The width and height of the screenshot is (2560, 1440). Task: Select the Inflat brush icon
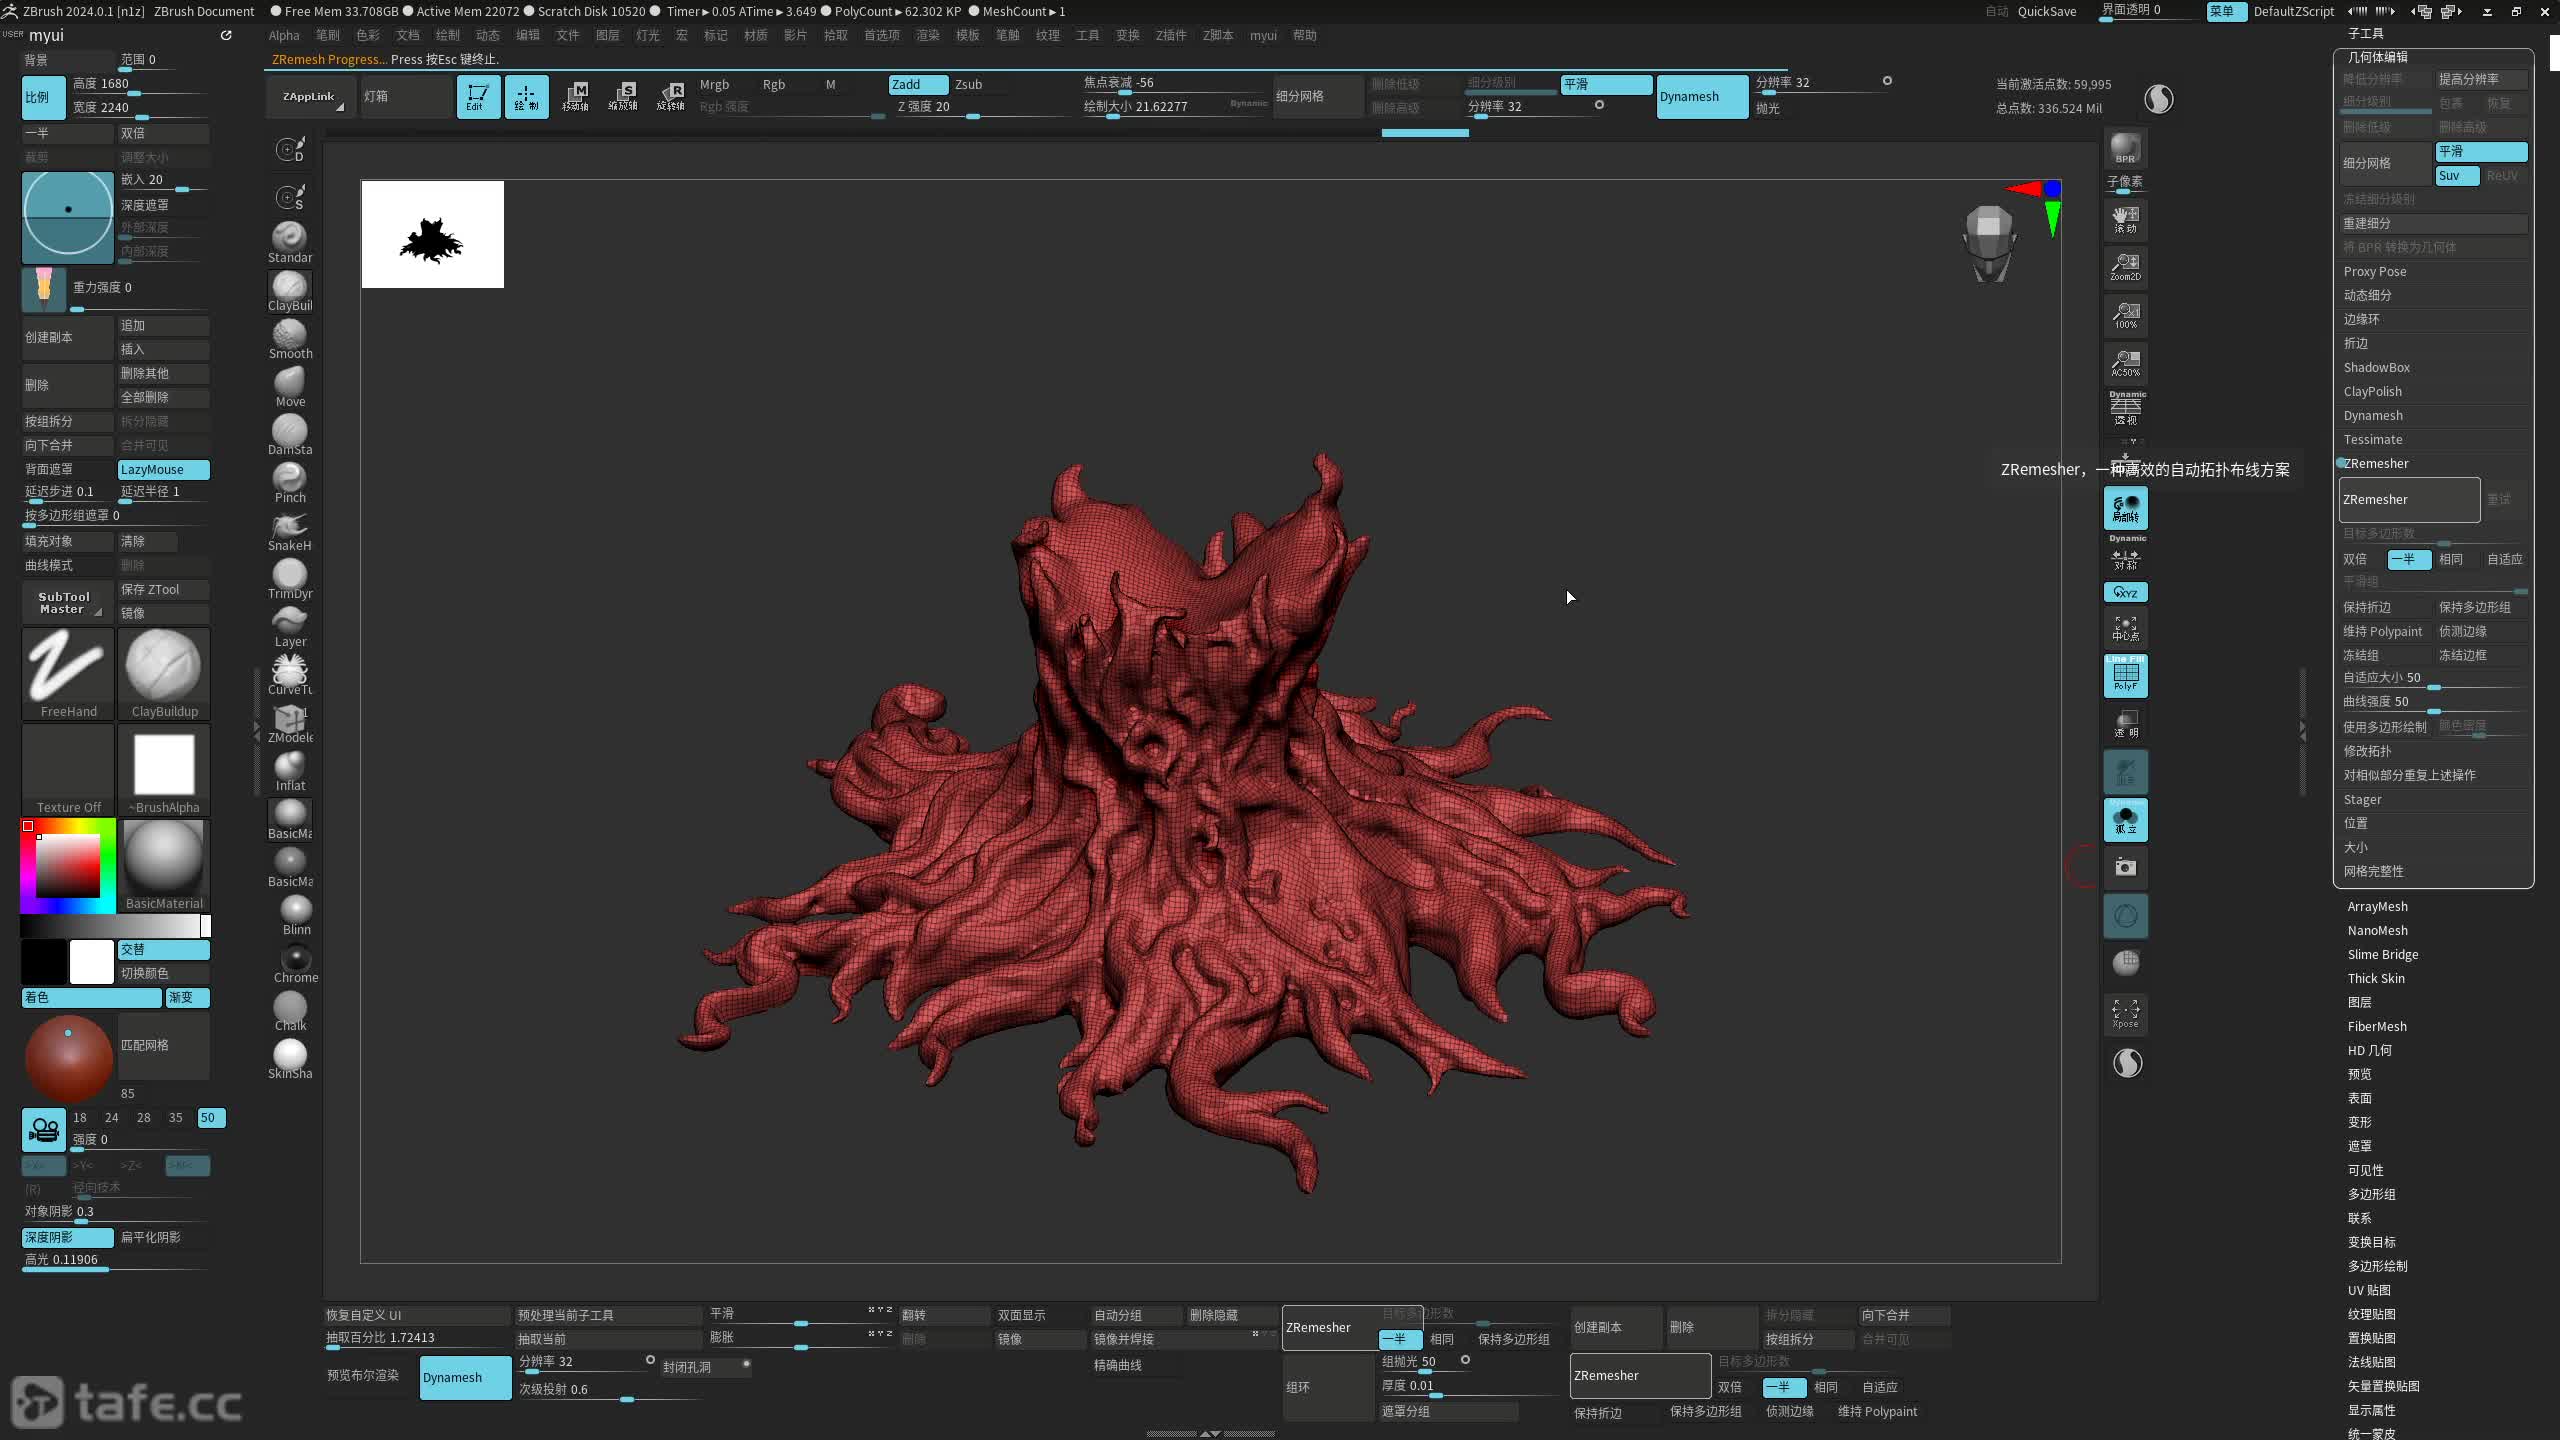point(290,767)
